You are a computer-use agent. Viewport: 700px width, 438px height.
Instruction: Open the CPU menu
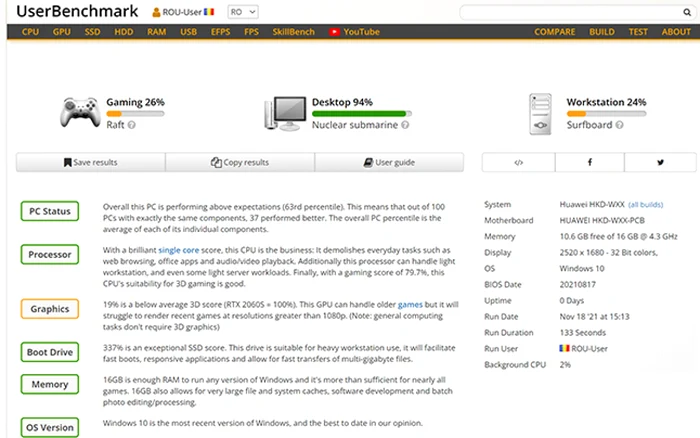click(x=30, y=32)
